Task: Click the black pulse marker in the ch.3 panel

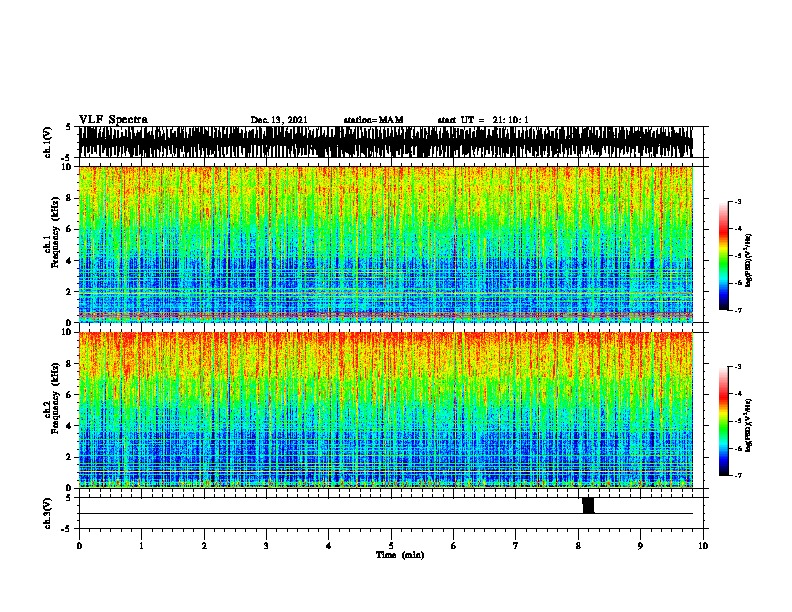Action: [x=588, y=505]
